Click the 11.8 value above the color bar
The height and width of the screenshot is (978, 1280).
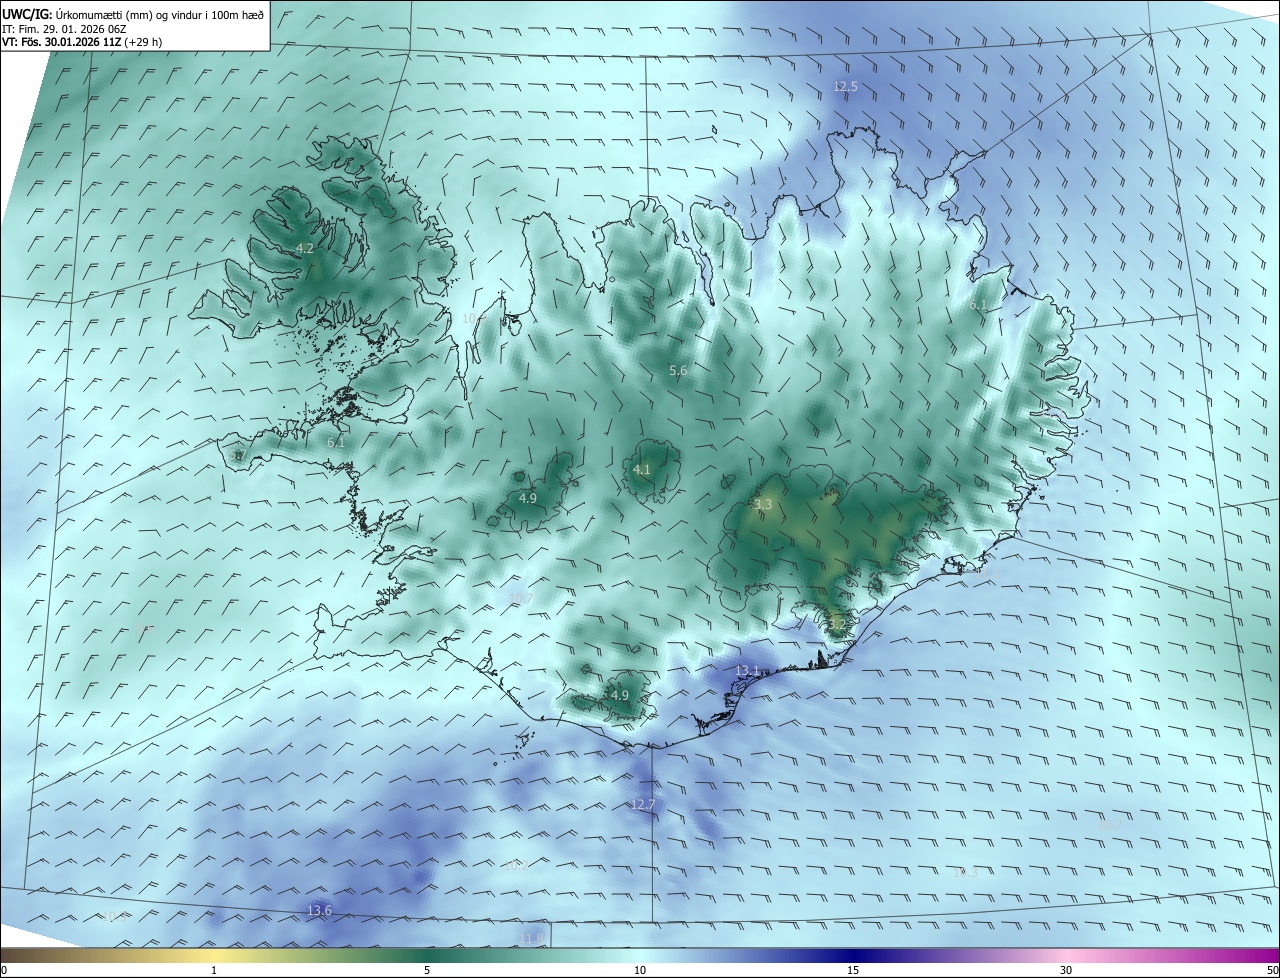533,938
